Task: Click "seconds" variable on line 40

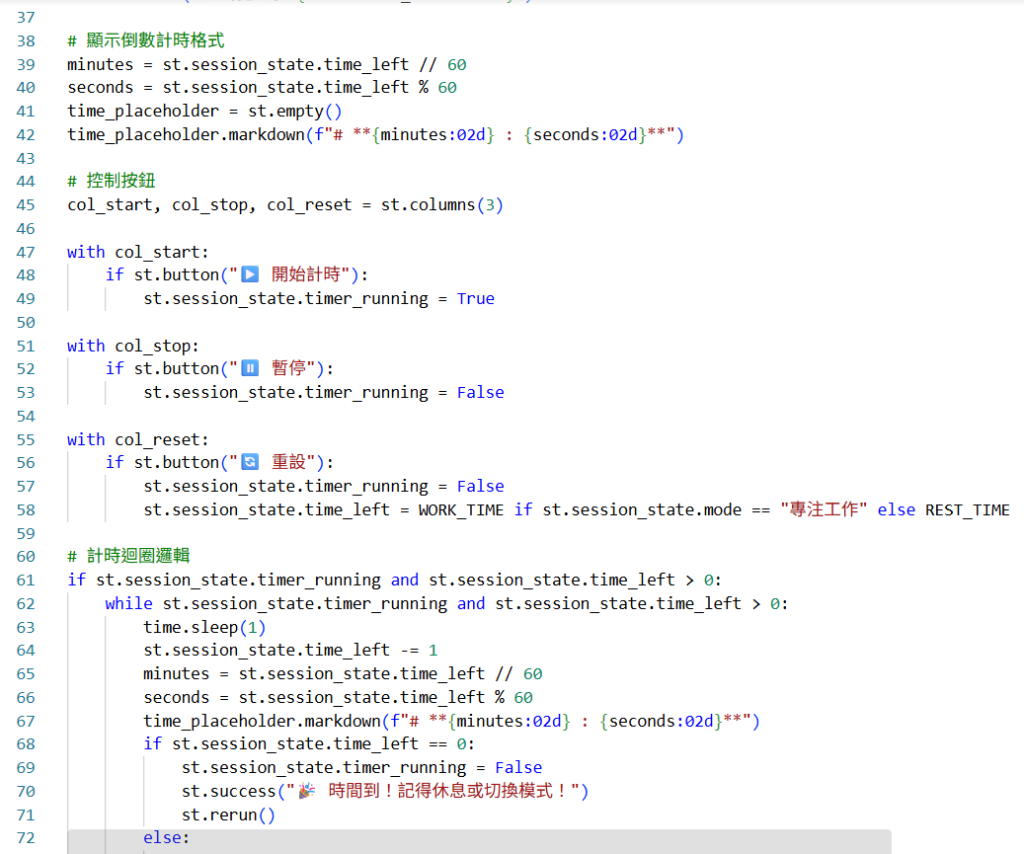Action: point(100,87)
